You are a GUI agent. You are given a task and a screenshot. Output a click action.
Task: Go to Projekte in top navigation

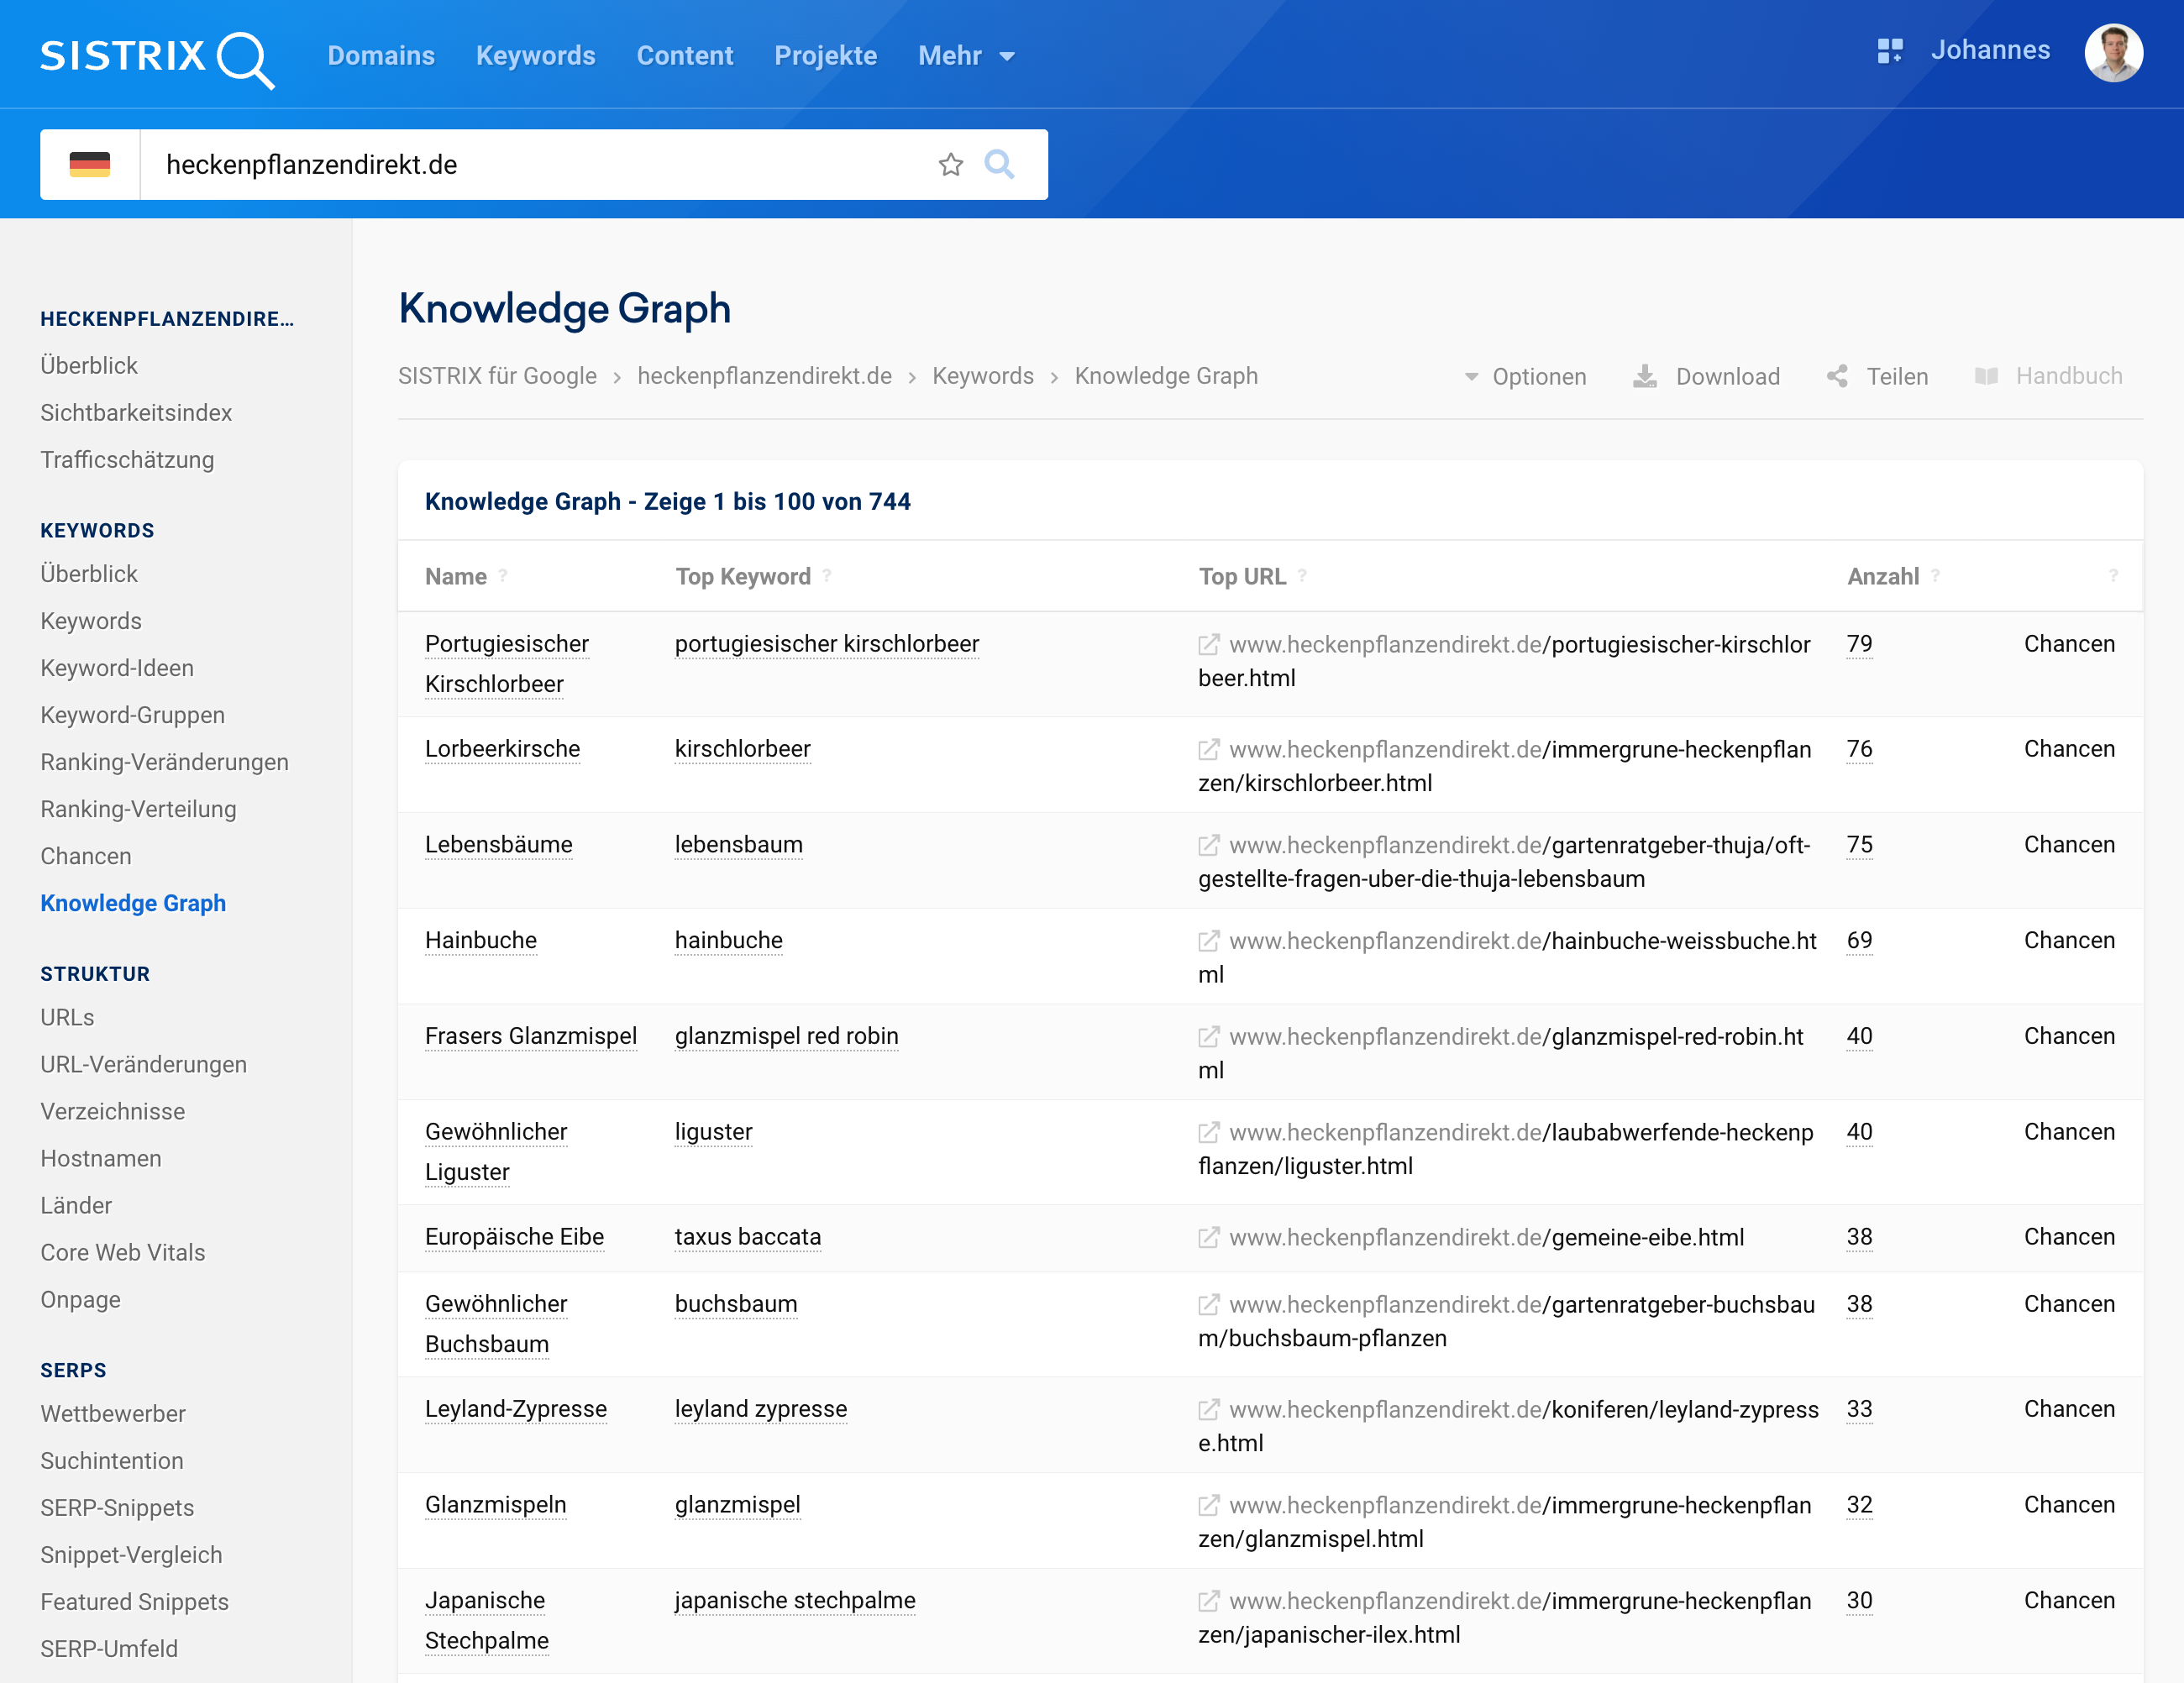click(x=825, y=56)
